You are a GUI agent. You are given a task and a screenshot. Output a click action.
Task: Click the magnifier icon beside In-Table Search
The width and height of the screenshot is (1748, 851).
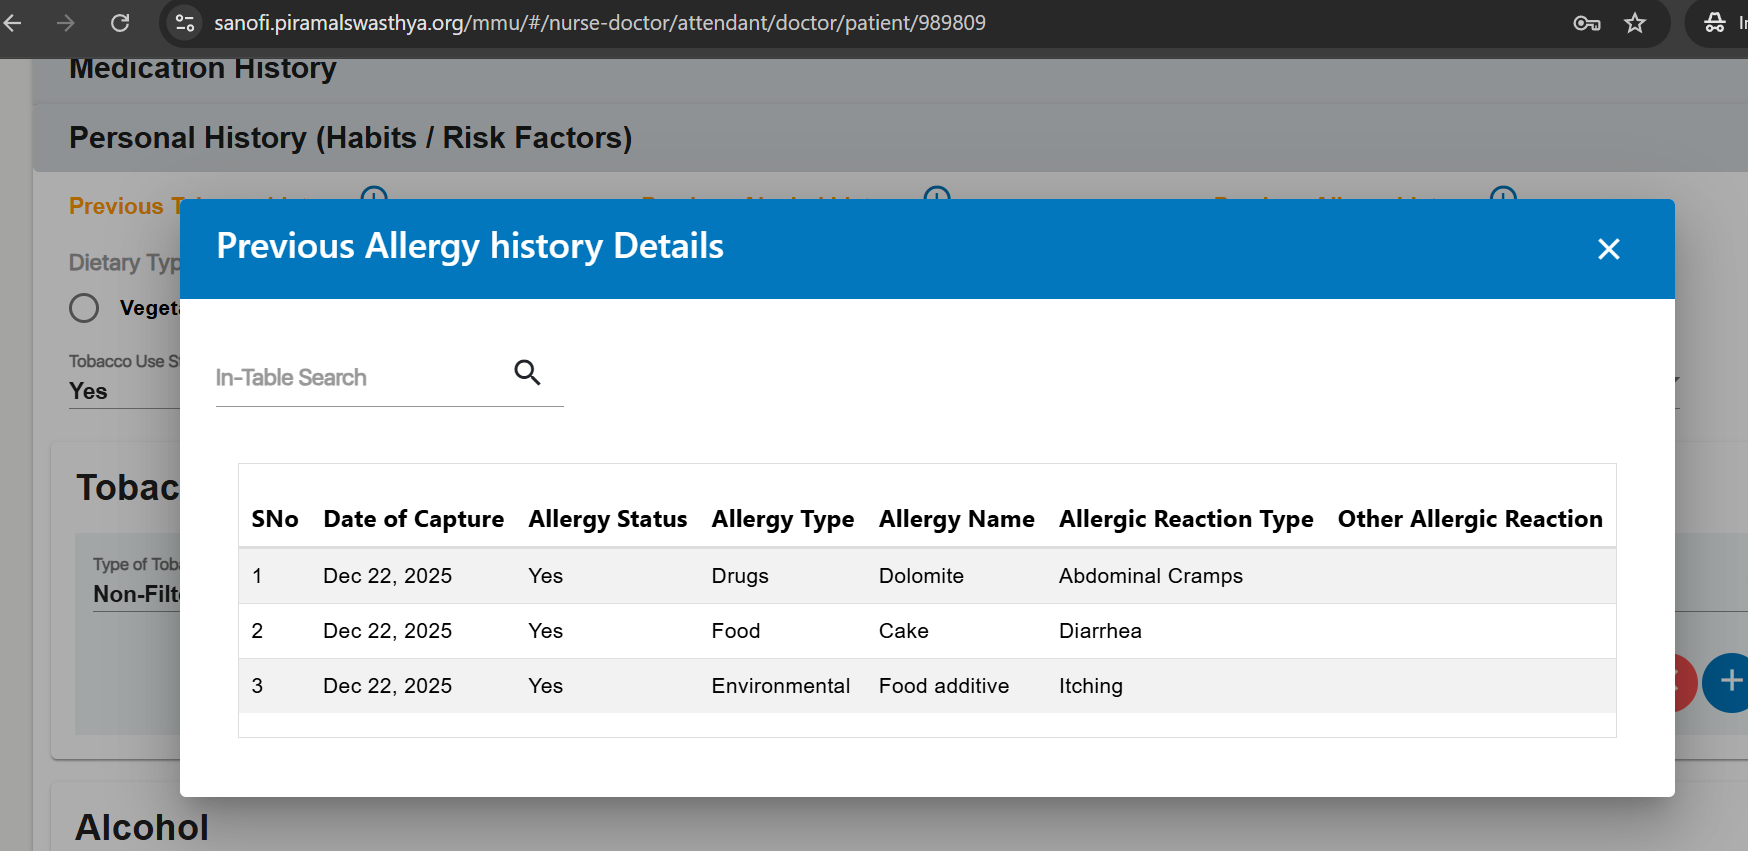(x=527, y=373)
